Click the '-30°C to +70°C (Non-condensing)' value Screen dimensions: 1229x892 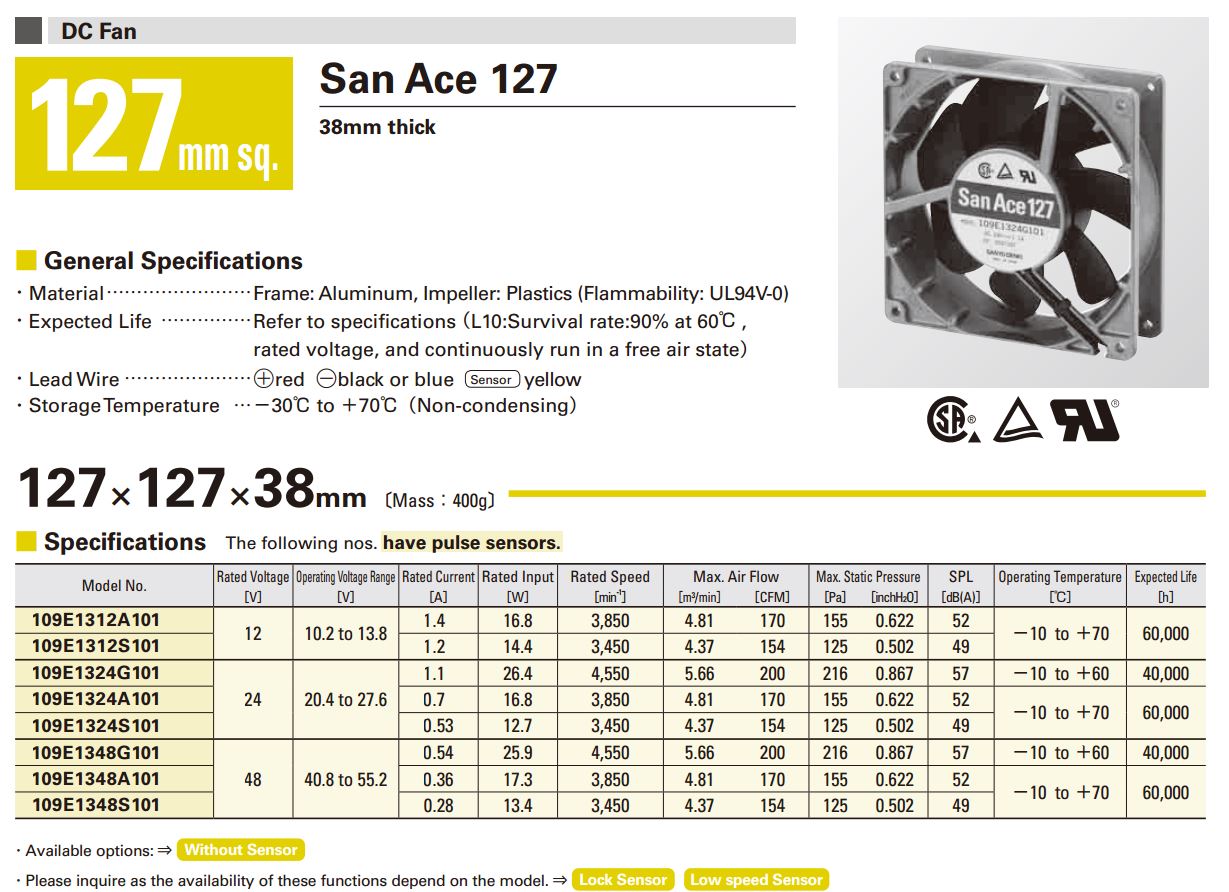coord(416,405)
